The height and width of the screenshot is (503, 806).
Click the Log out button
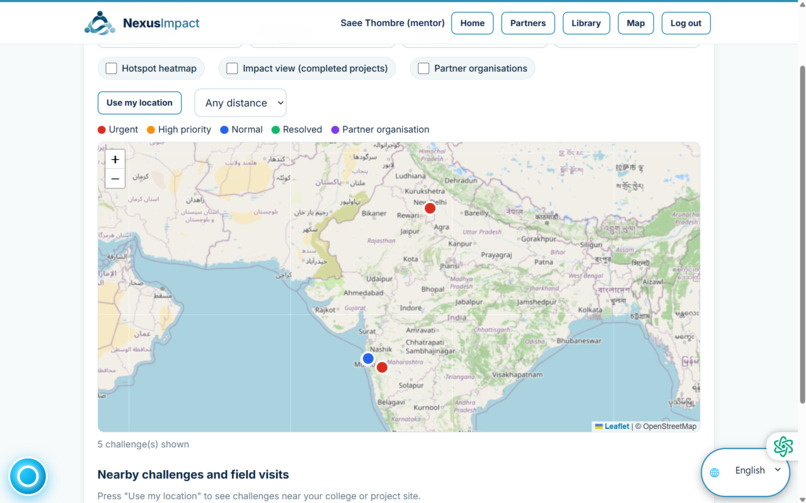[x=686, y=23]
